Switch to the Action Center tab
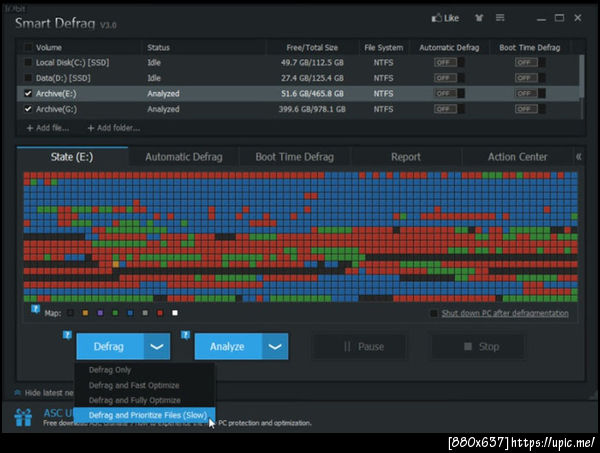The height and width of the screenshot is (453, 600). [517, 157]
